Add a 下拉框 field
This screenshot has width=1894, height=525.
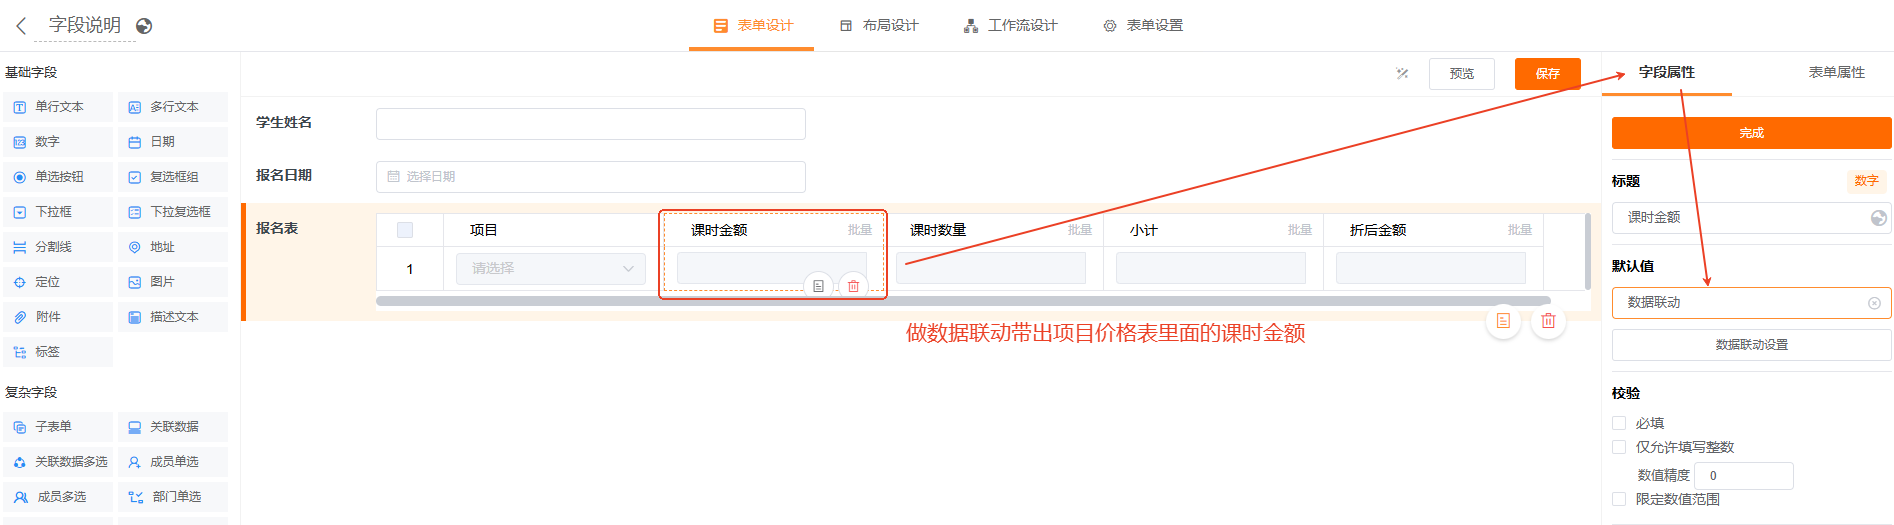pos(58,212)
